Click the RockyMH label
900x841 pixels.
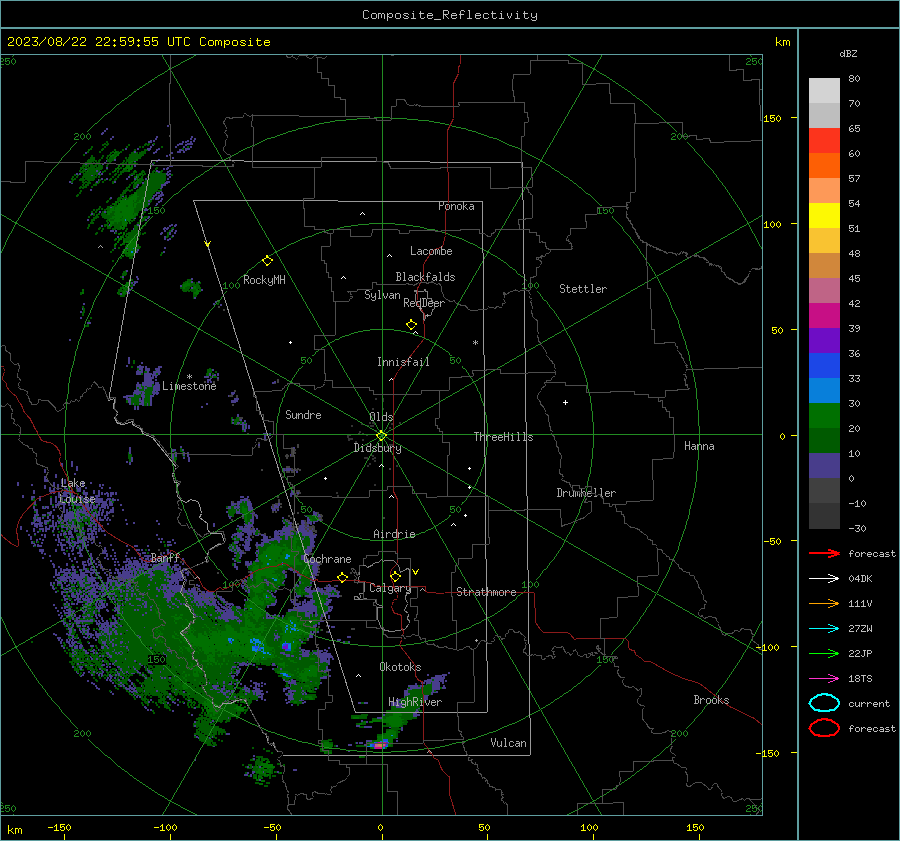click(x=264, y=280)
